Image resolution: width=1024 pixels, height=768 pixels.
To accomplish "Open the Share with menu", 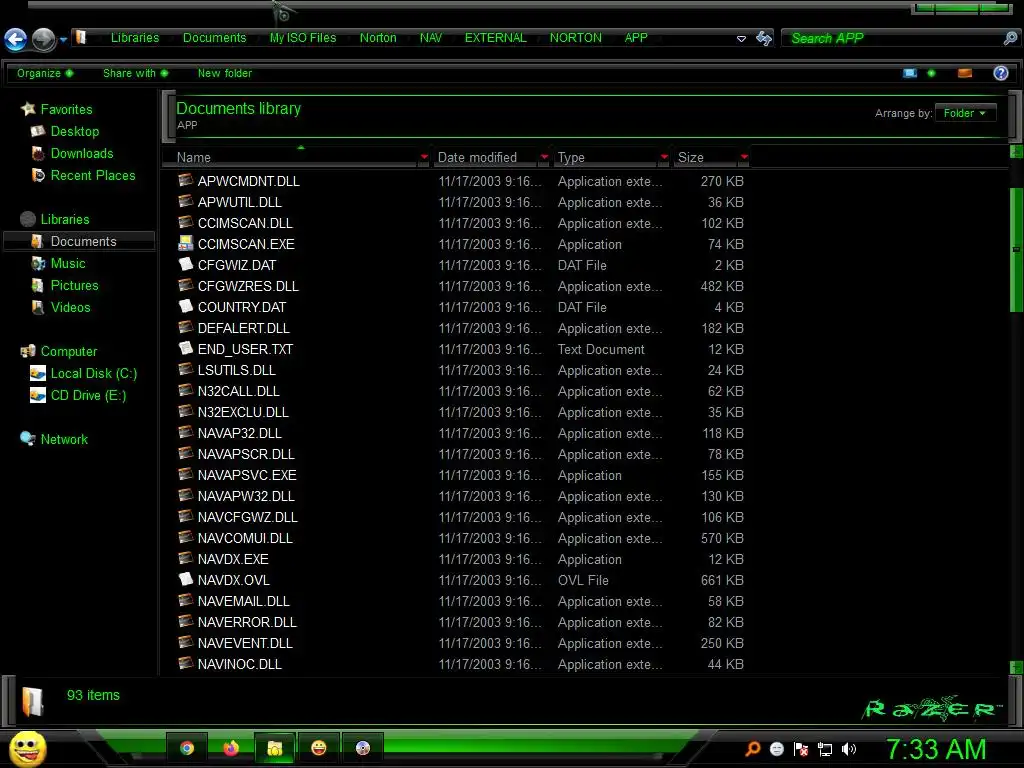I will [135, 73].
